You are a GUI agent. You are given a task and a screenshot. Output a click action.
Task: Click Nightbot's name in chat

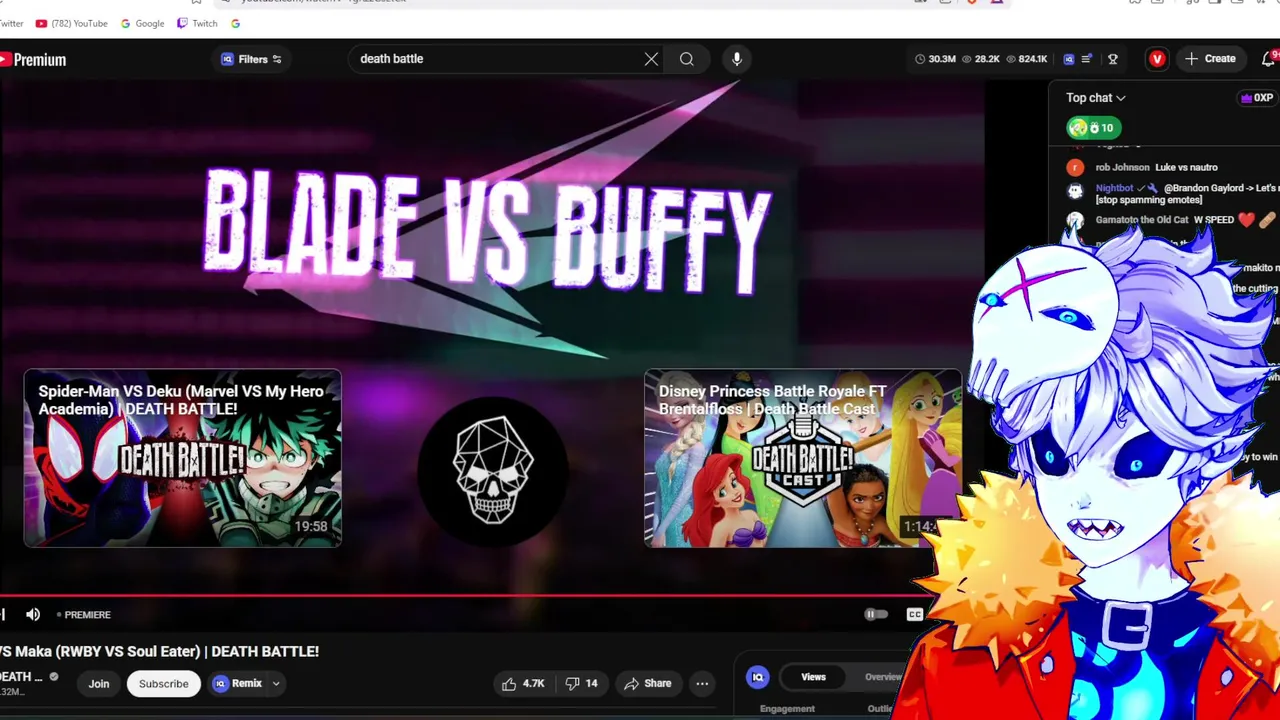[1114, 188]
